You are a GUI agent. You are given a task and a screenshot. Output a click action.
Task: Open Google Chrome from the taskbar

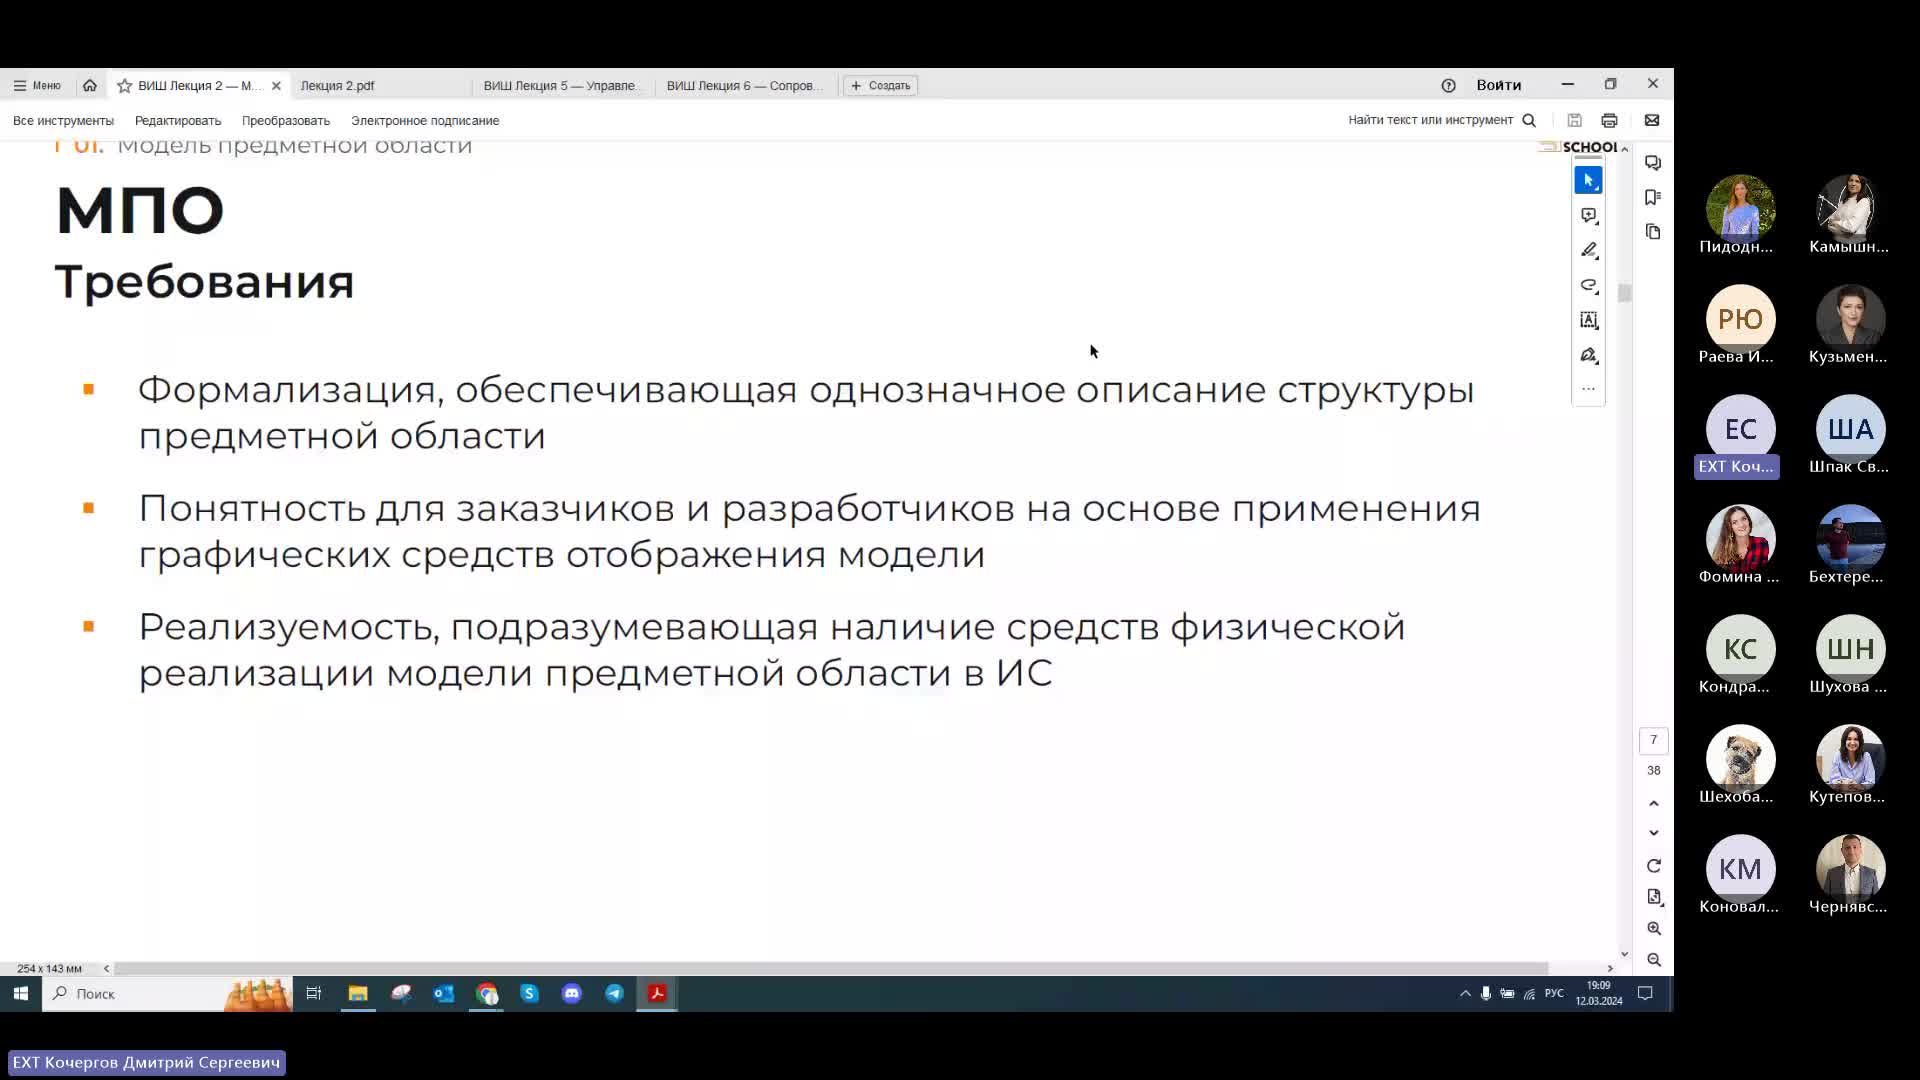487,993
